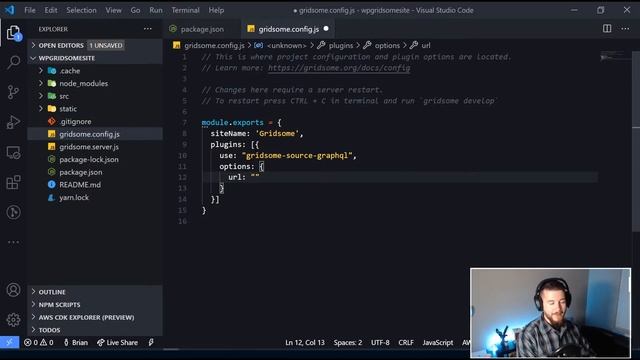This screenshot has width=640, height=360.
Task: Open editor more actions ellipsis
Action: [625, 29]
